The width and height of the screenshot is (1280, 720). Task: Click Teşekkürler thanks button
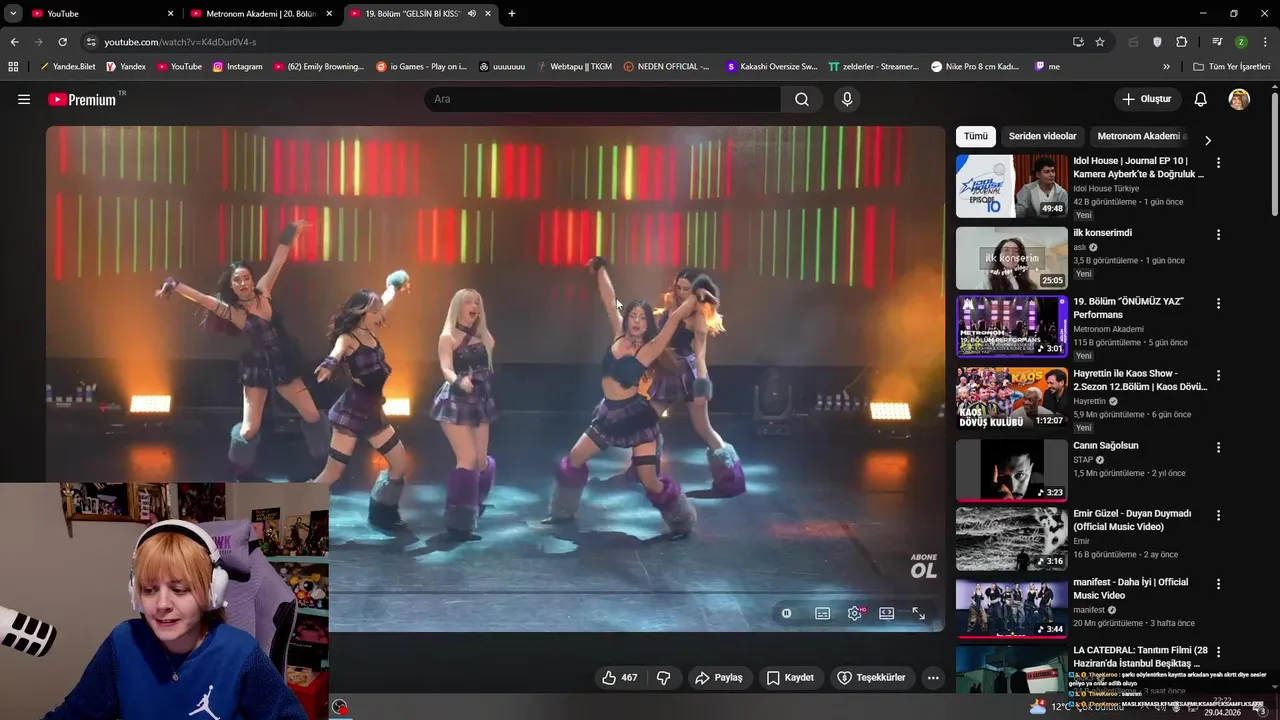871,678
